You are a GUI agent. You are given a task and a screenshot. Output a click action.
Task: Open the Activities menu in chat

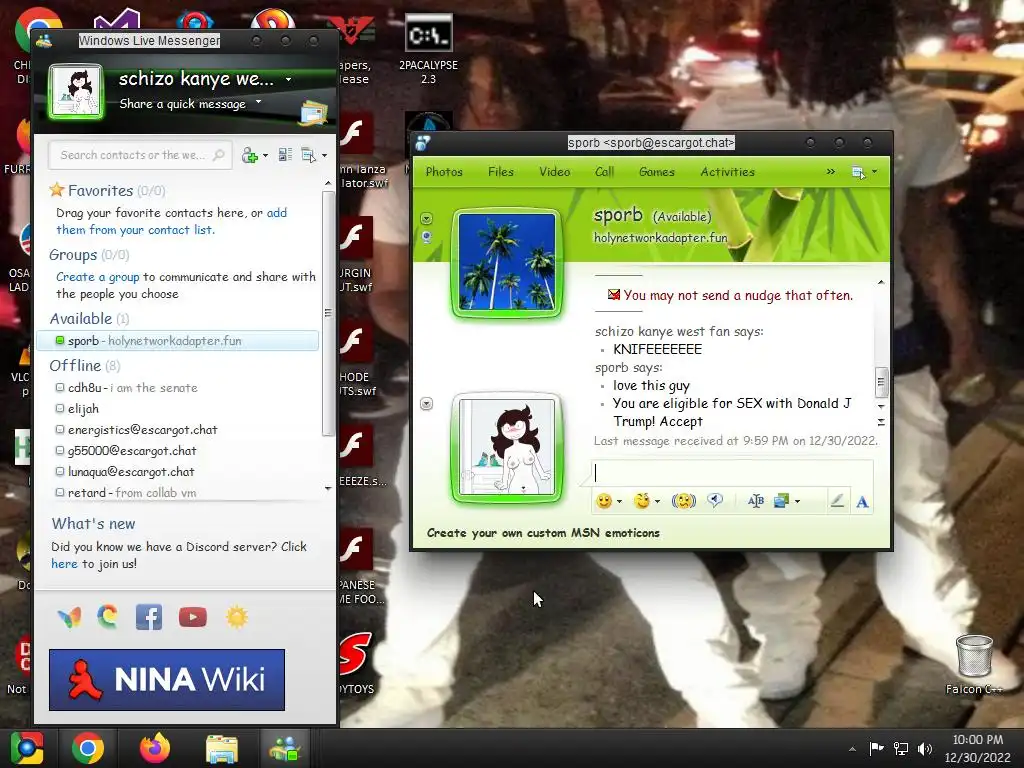coord(728,172)
